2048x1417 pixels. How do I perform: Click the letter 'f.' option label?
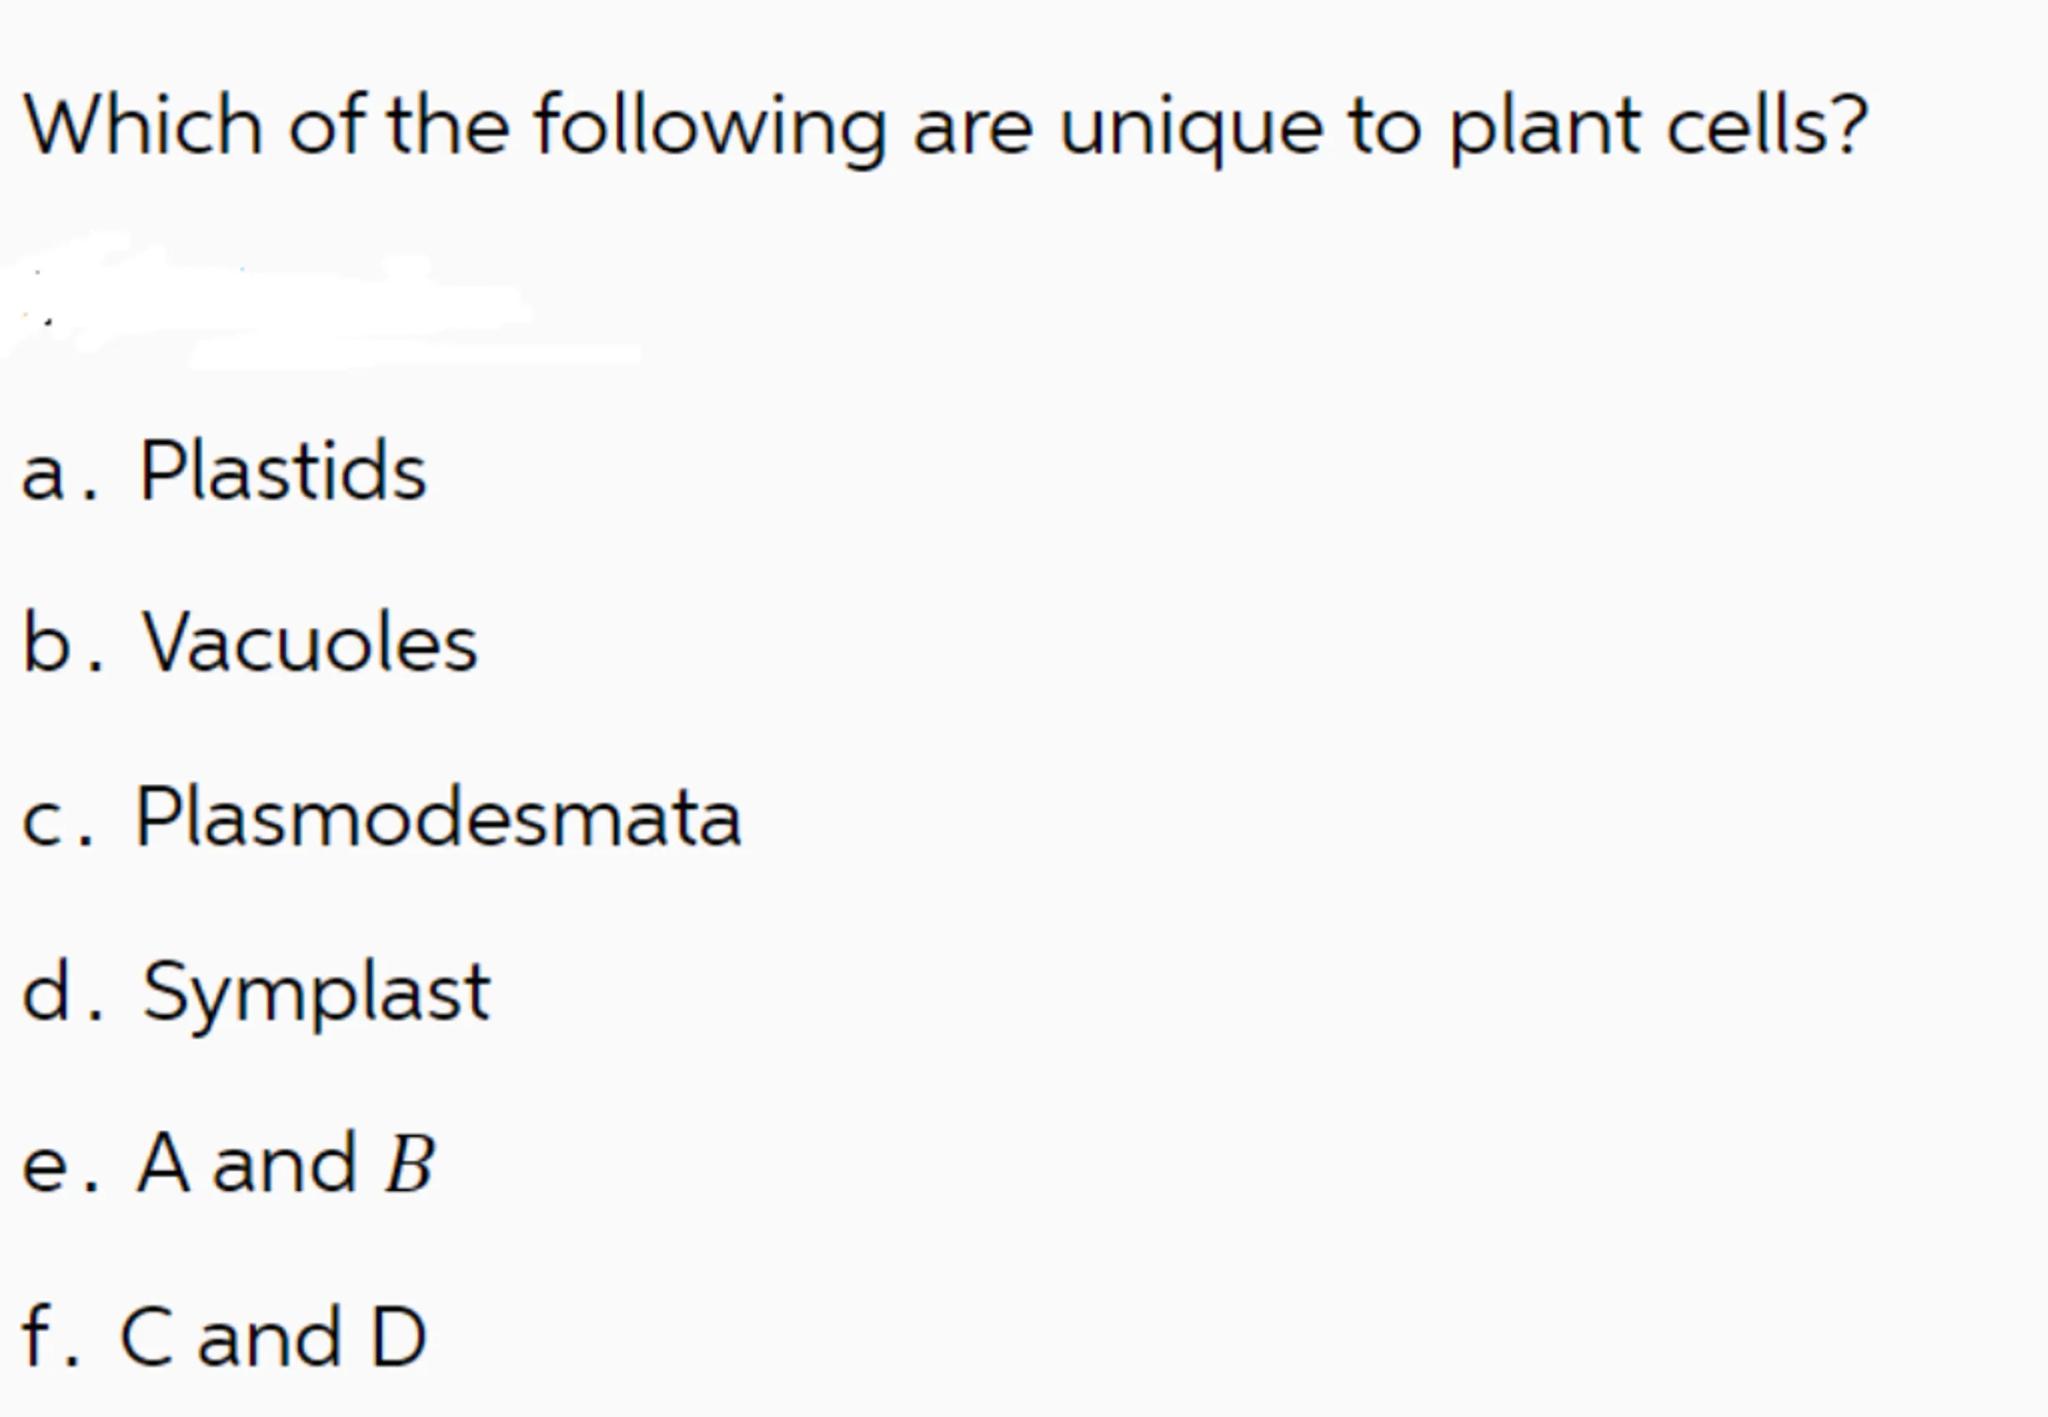[48, 1337]
